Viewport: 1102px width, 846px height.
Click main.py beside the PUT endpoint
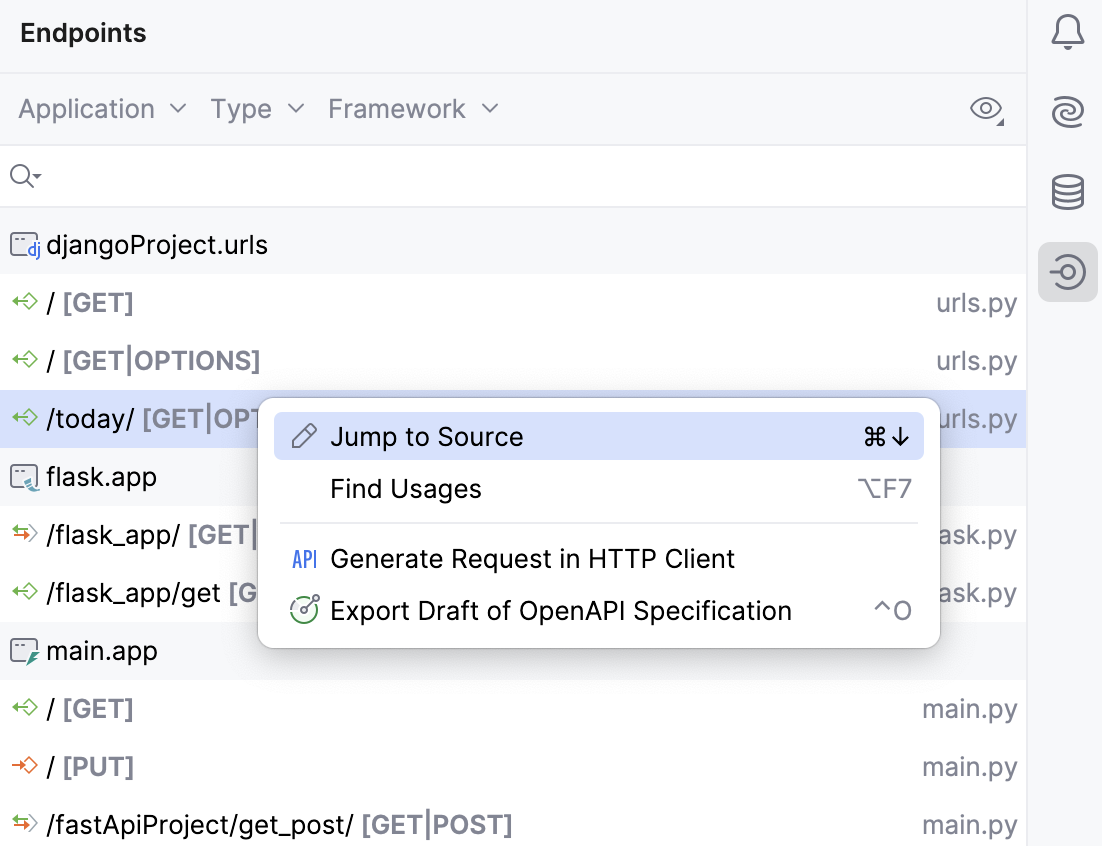click(x=969, y=767)
